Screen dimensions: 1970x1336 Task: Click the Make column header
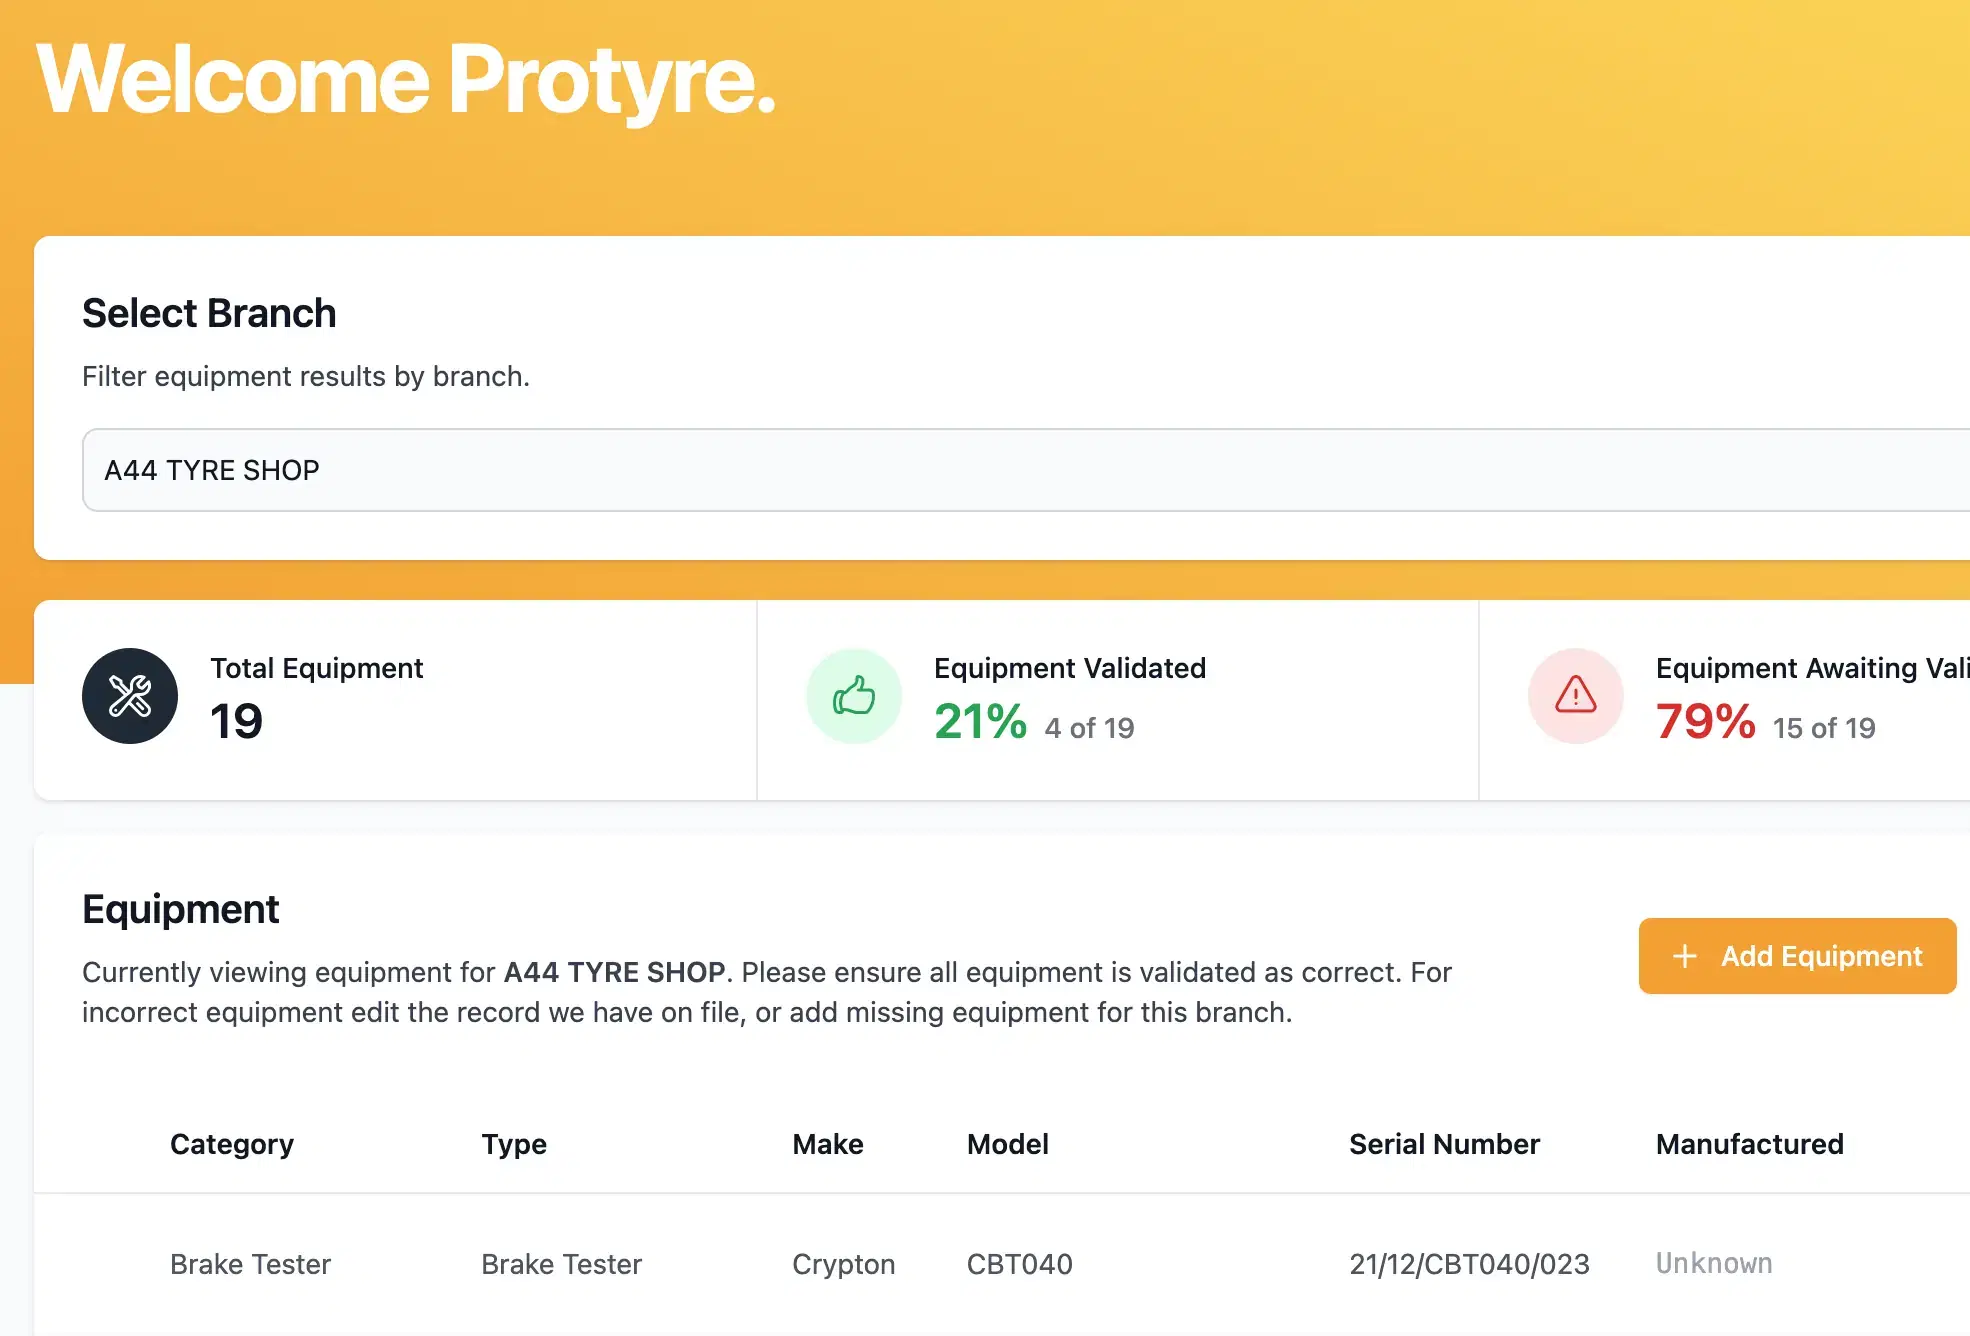coord(828,1144)
